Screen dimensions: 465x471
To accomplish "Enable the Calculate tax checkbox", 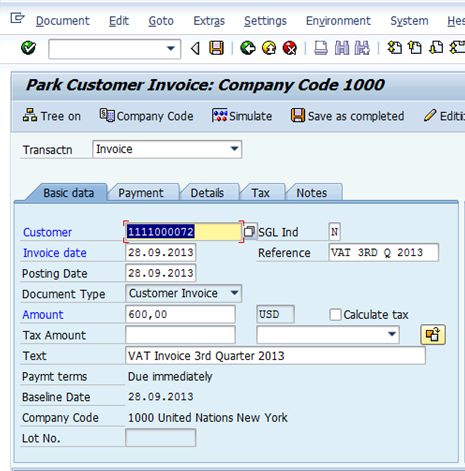I will (335, 314).
